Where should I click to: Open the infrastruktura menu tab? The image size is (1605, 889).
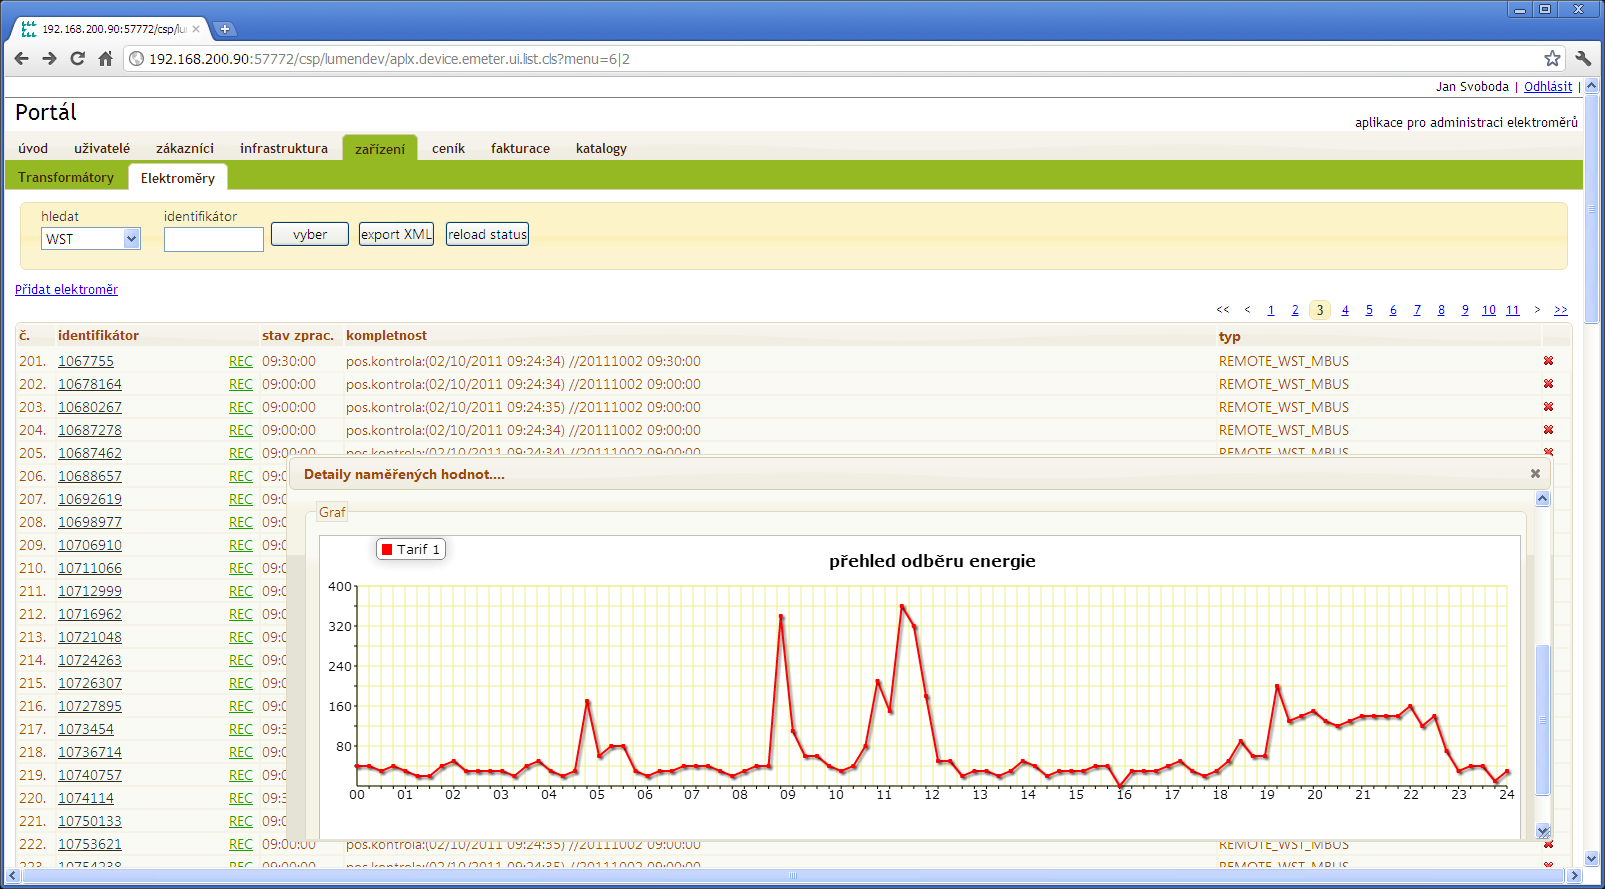(284, 148)
